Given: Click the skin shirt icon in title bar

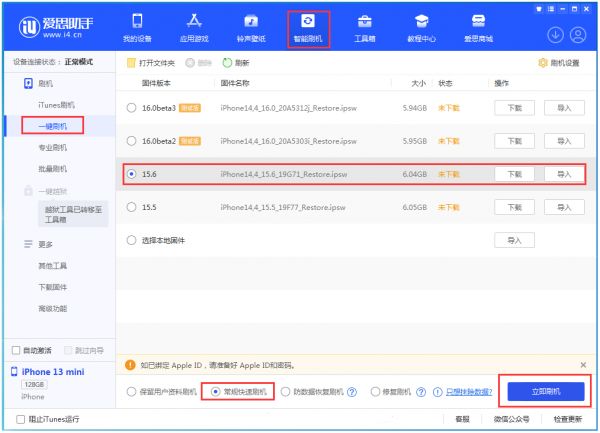Looking at the screenshot, I should [x=539, y=9].
